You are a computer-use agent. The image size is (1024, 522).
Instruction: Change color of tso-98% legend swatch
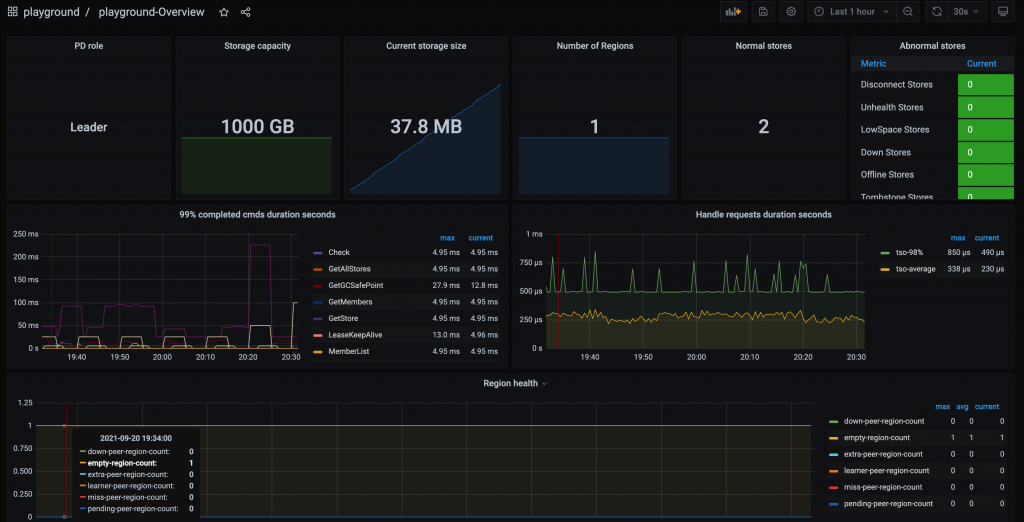[886, 252]
